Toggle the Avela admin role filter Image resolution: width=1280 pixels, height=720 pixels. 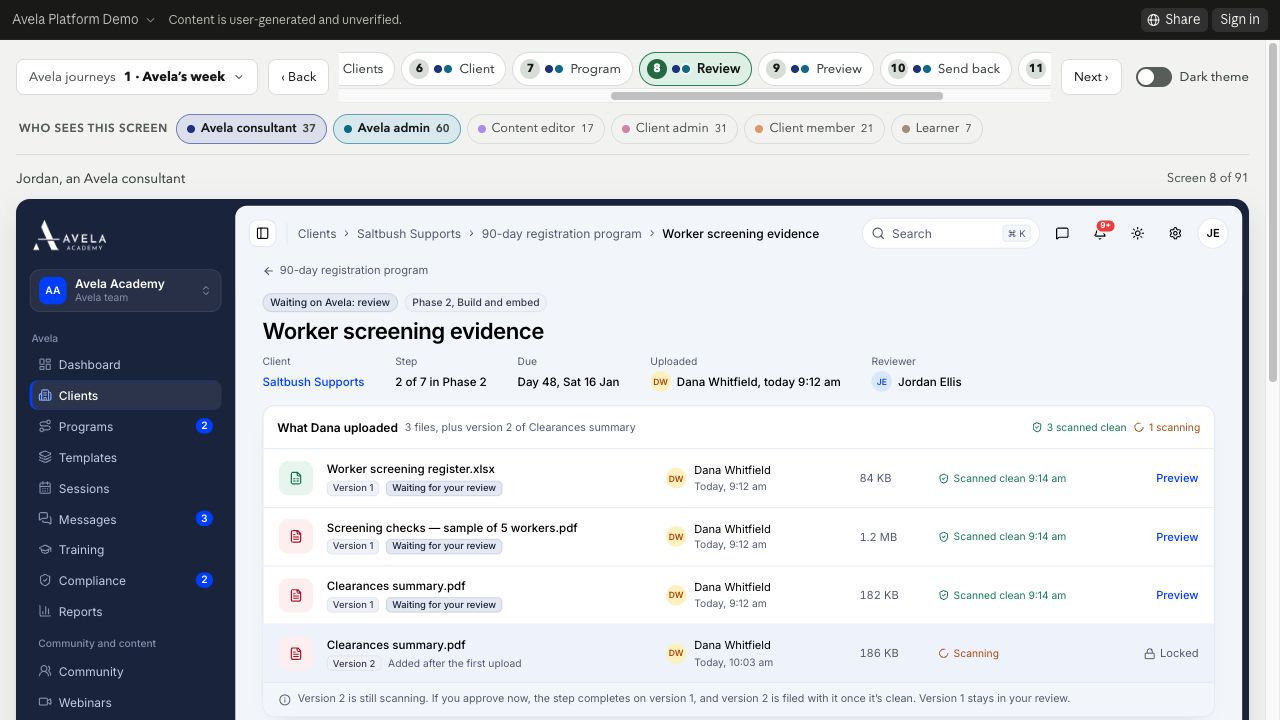397,128
